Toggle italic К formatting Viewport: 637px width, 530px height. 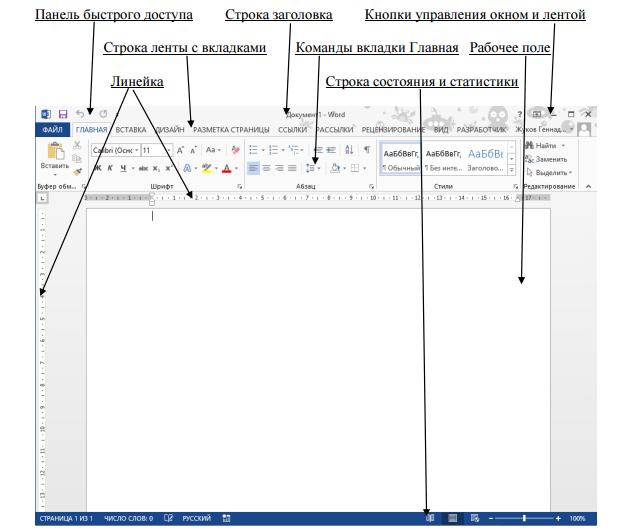click(x=110, y=168)
